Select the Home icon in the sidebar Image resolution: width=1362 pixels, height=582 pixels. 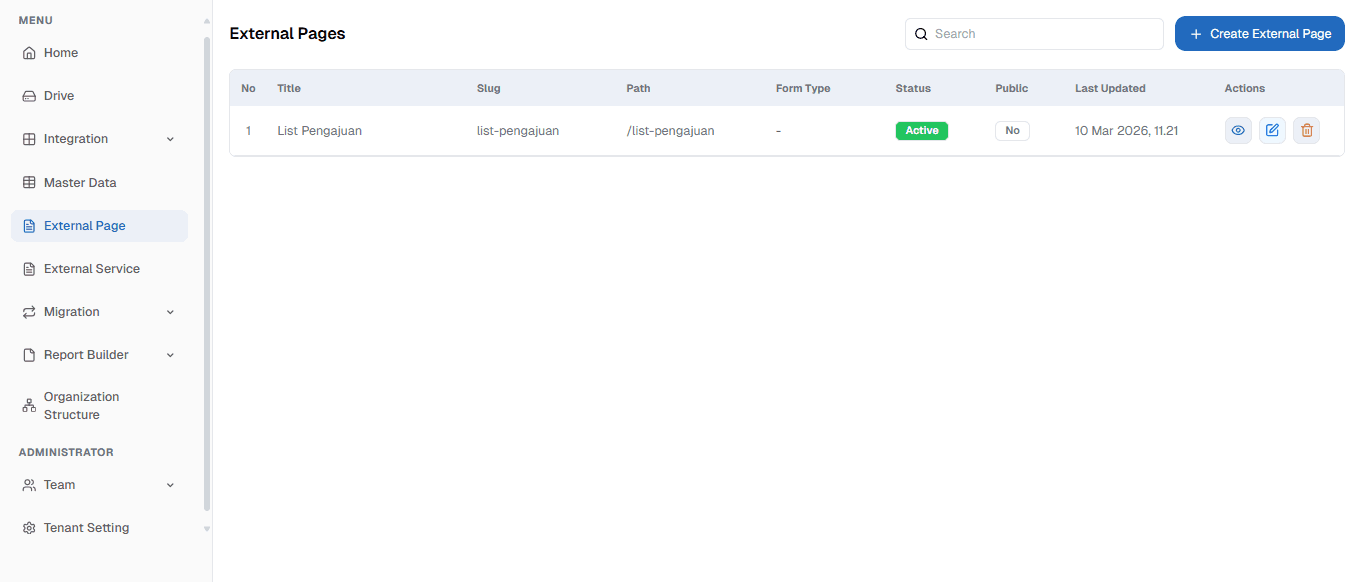pyautogui.click(x=29, y=52)
